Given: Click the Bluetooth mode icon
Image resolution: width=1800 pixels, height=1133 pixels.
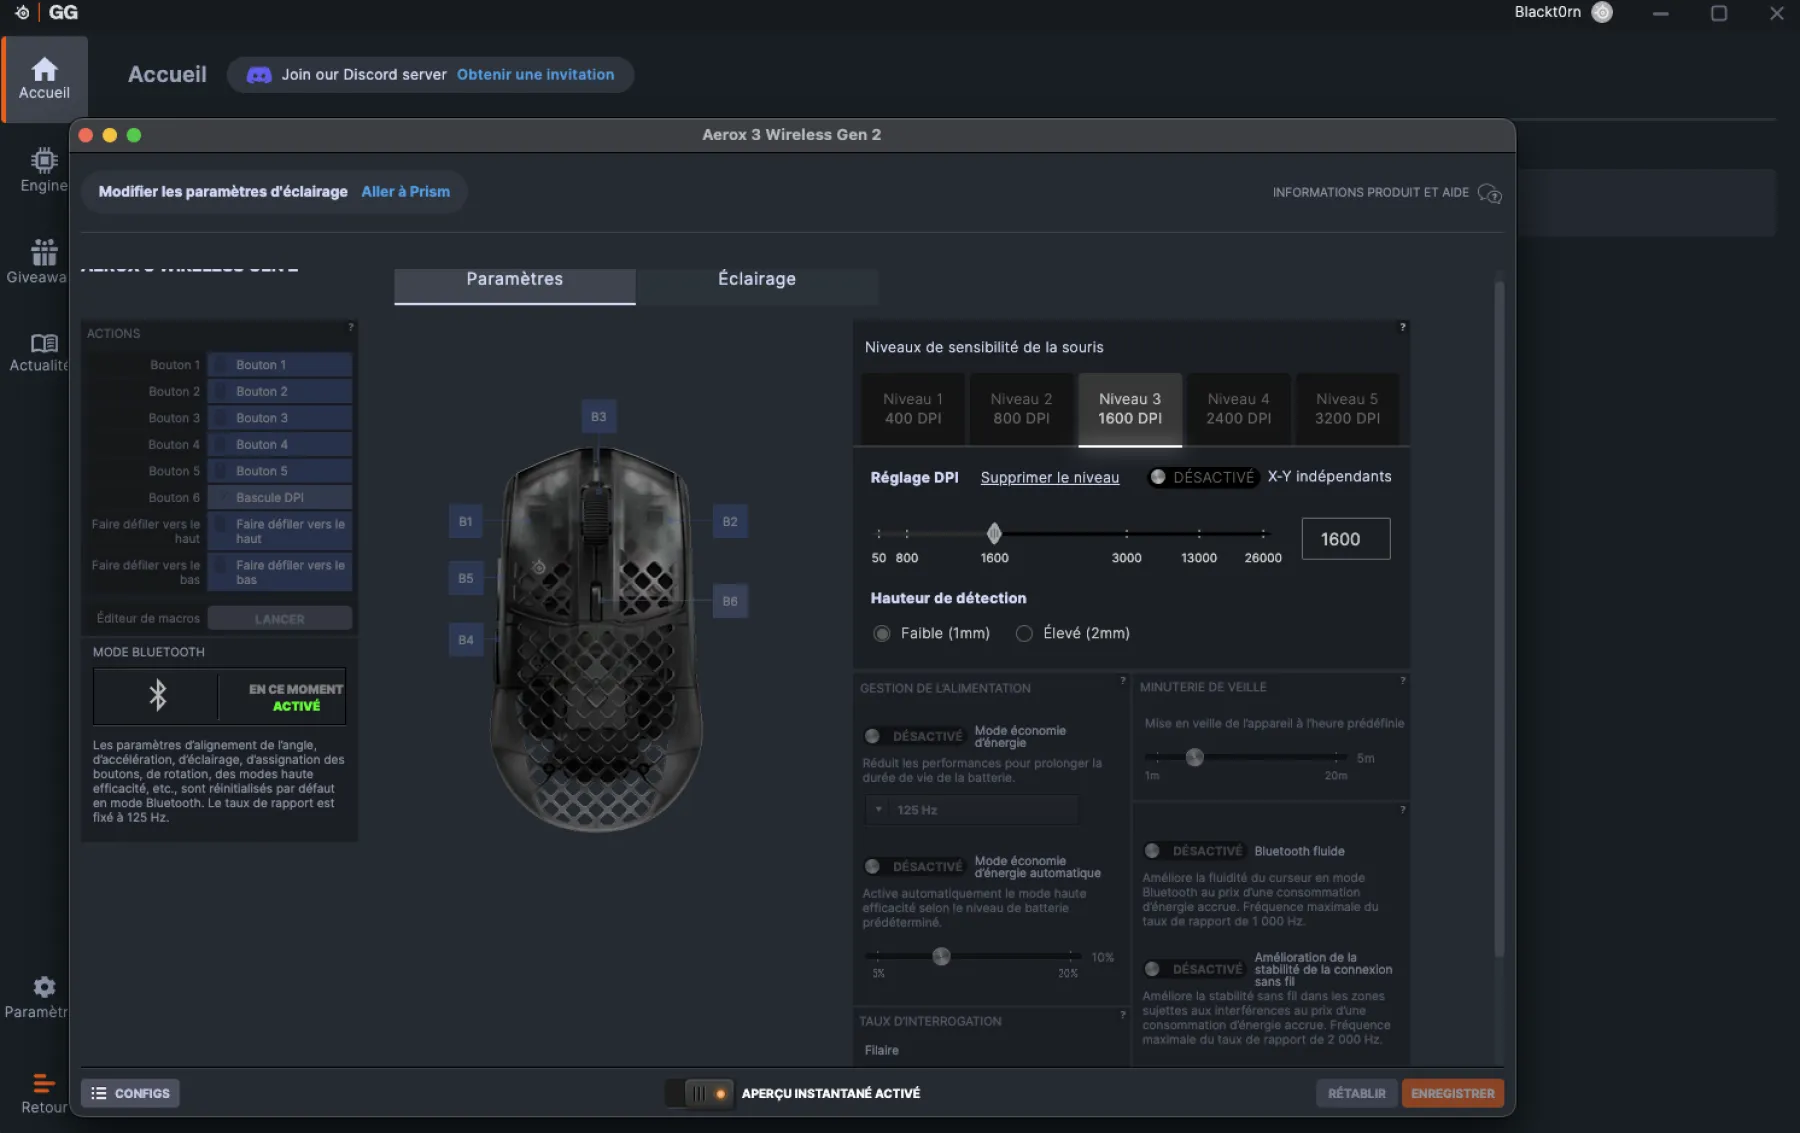Looking at the screenshot, I should coord(157,695).
